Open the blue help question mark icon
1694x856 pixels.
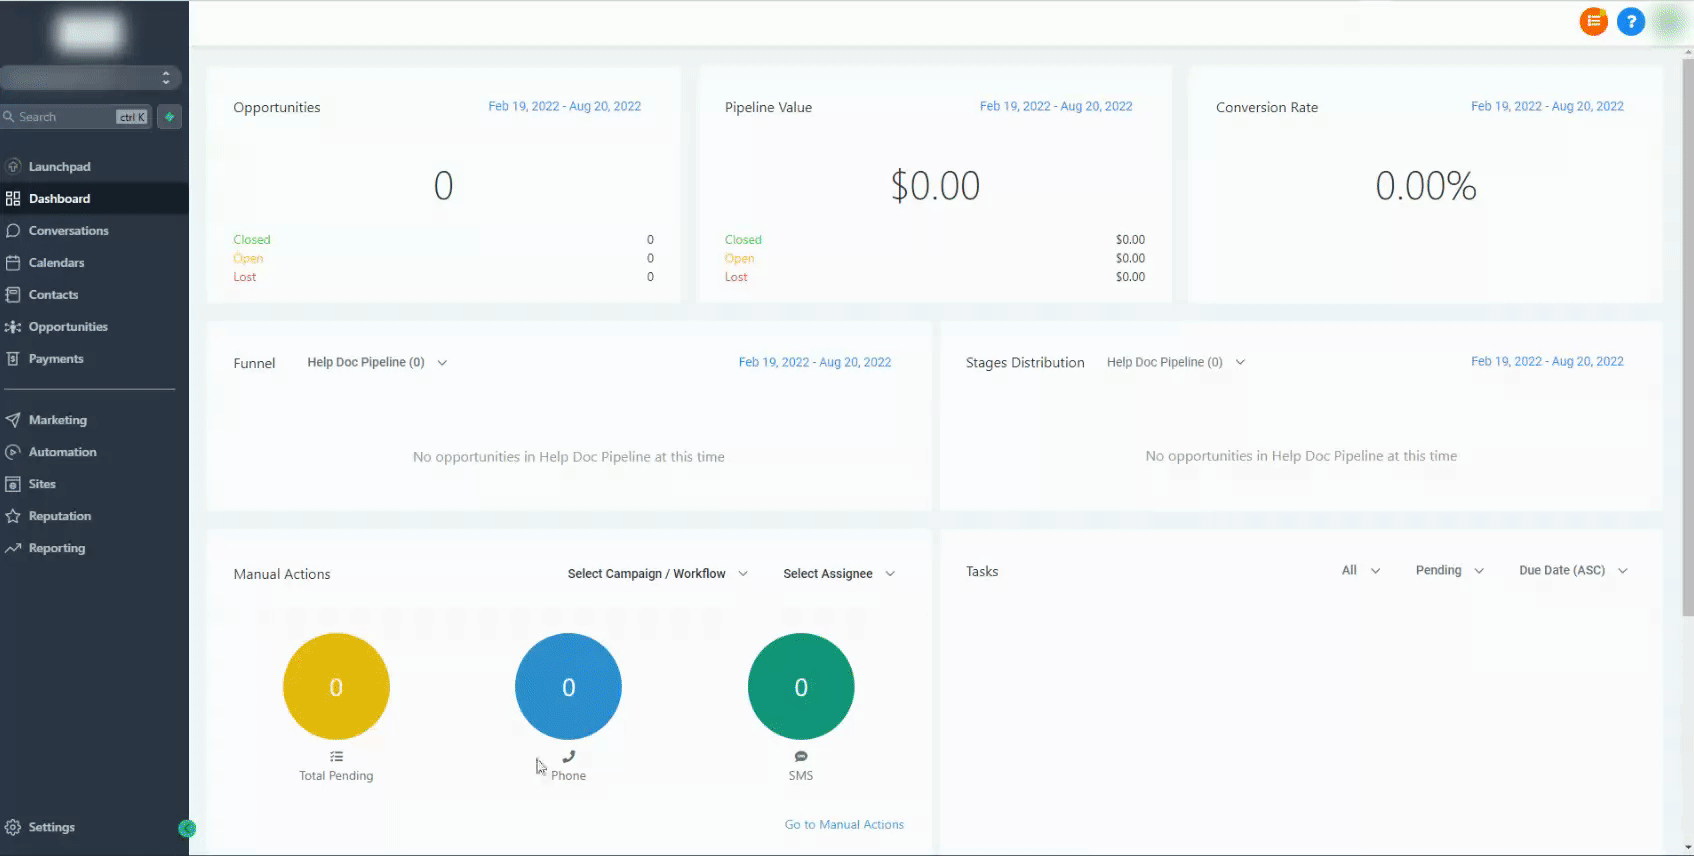coord(1631,21)
